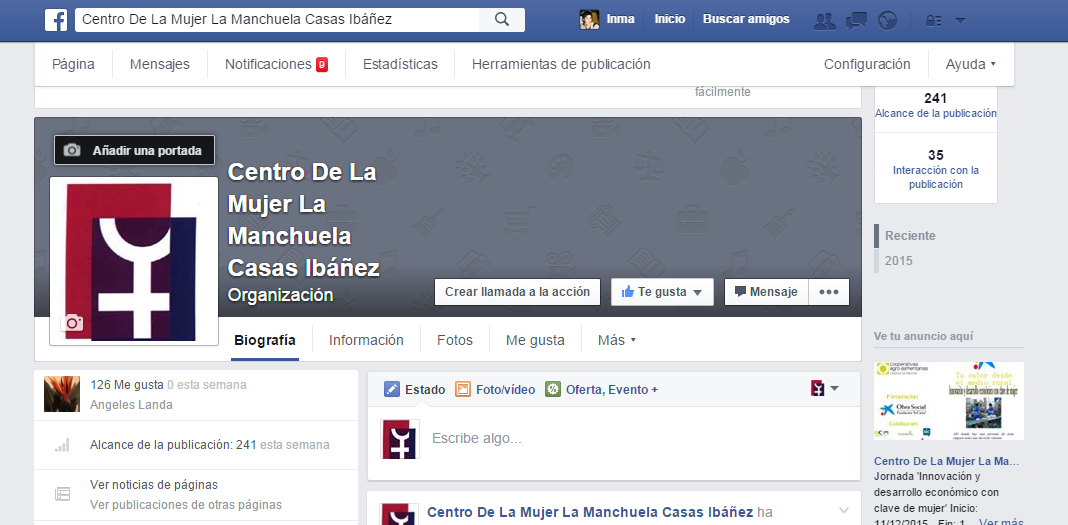Open the privacy shortcuts lock icon

click(x=933, y=20)
